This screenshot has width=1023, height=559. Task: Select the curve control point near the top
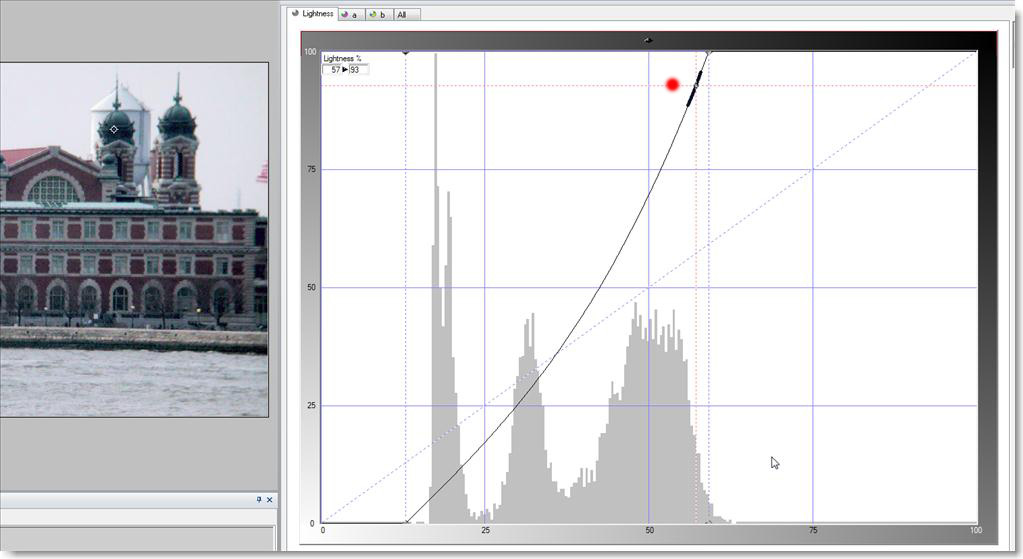click(x=695, y=85)
